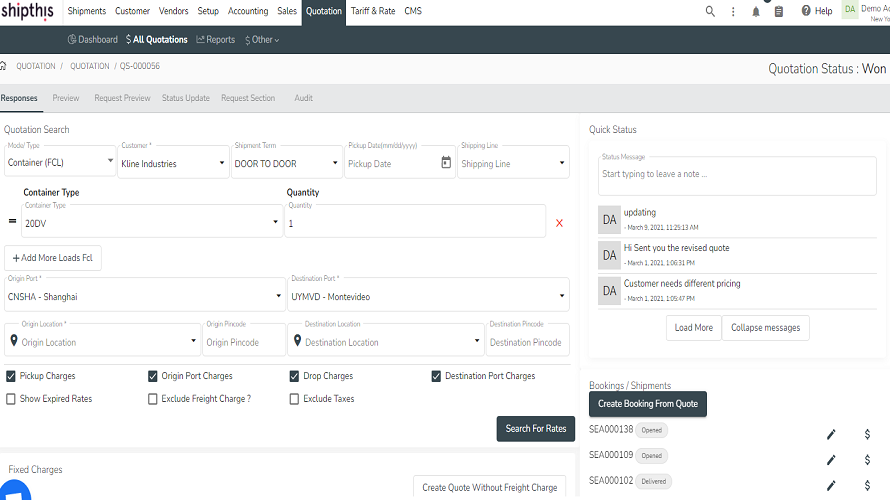The height and width of the screenshot is (500, 890).
Task: Click Load More messages button
Action: [694, 327]
